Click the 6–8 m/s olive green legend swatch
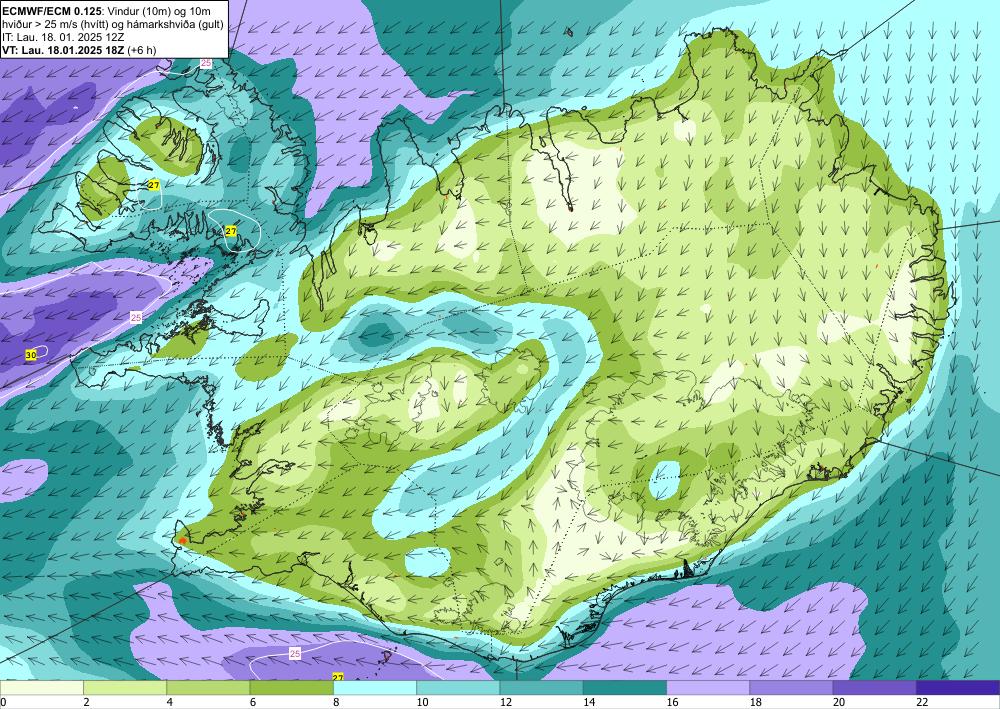The height and width of the screenshot is (709, 1000). tap(291, 687)
